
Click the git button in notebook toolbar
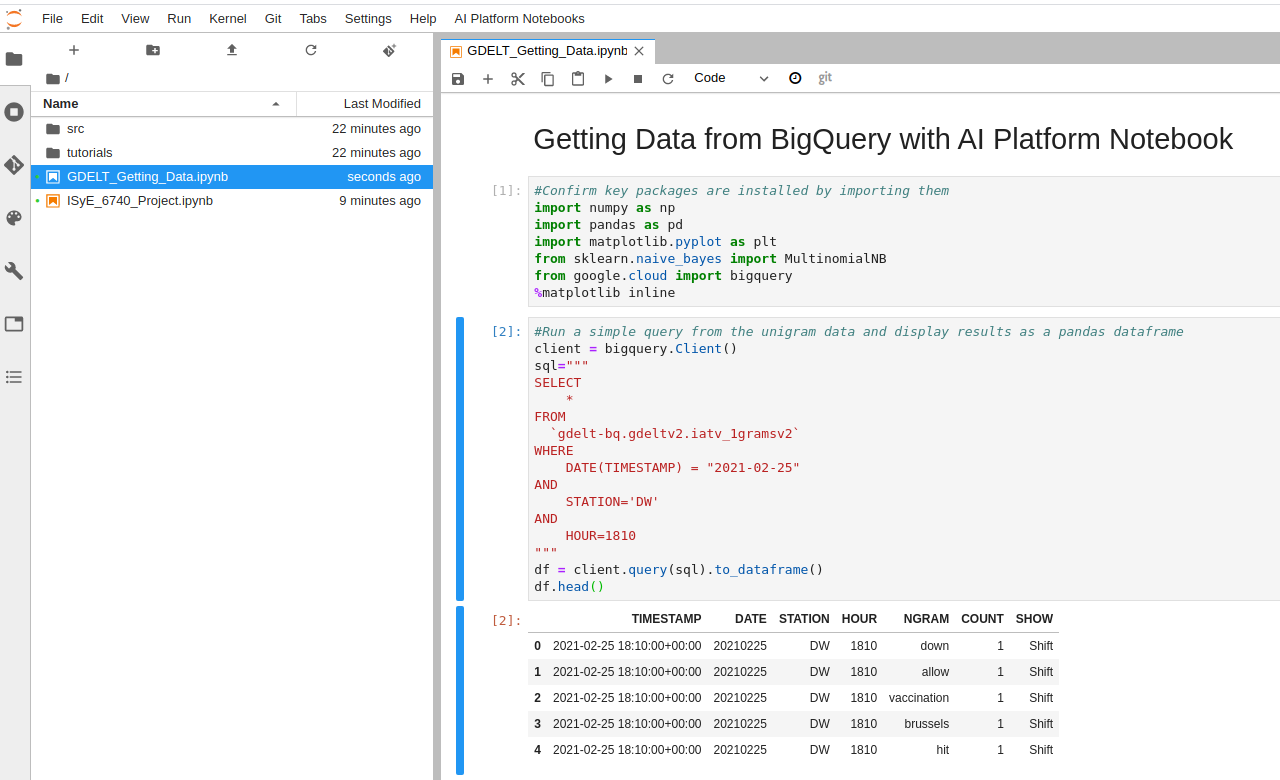click(825, 78)
